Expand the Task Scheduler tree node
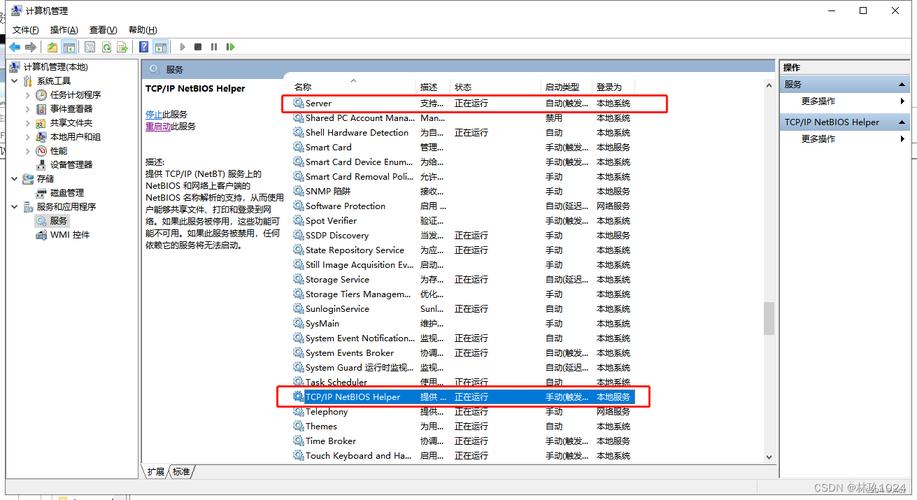This screenshot has height=500, width=917. pyautogui.click(x=27, y=95)
